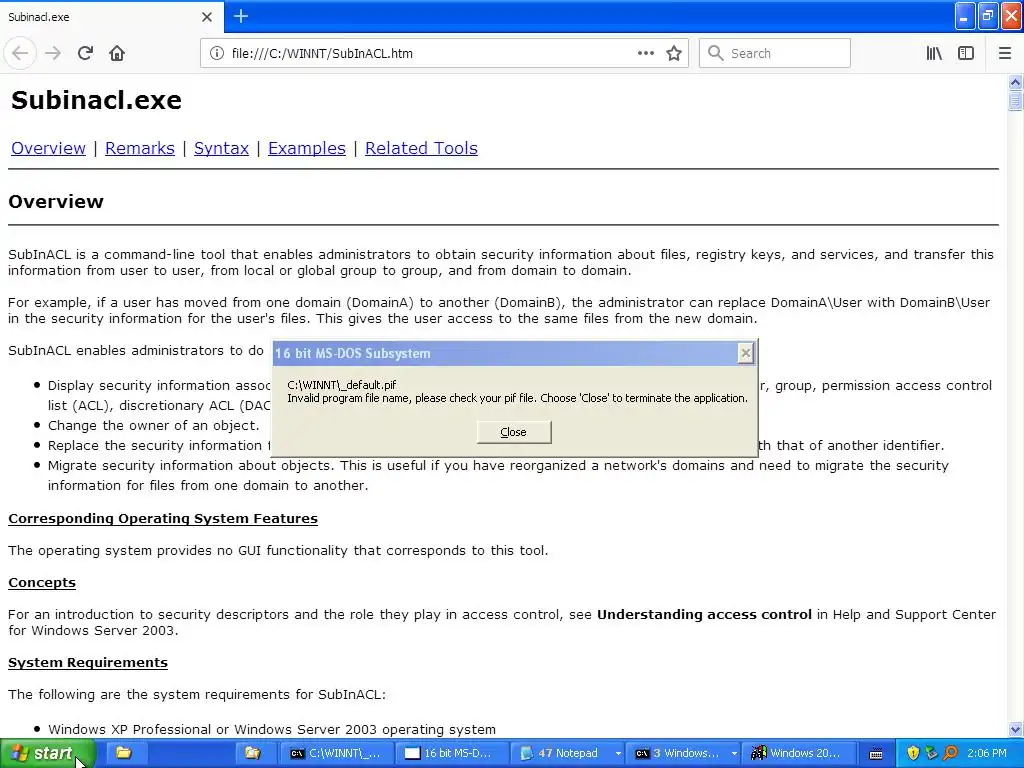Viewport: 1024px width, 768px height.
Task: Click the 2:06 PM clock
Action: pyautogui.click(x=987, y=753)
